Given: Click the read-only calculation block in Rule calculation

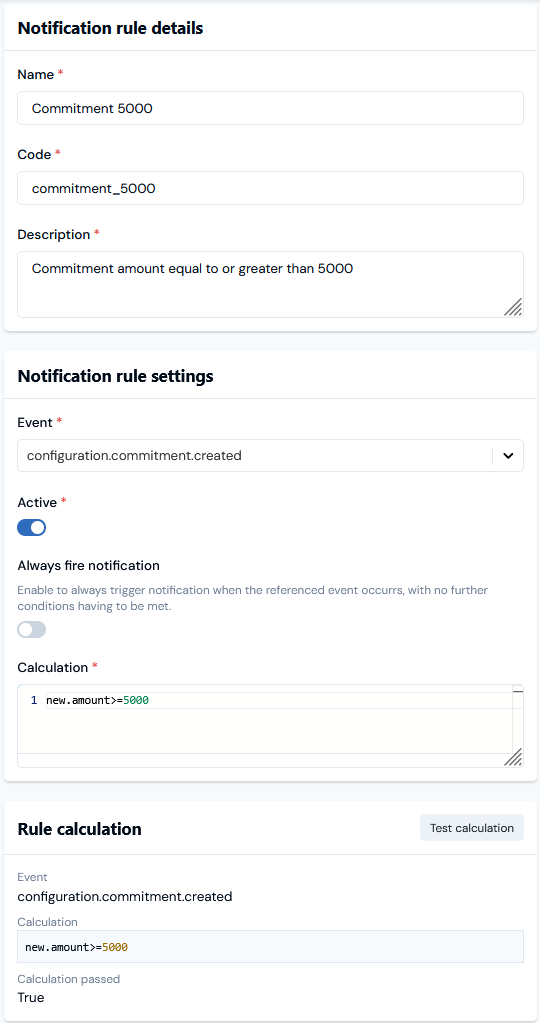Looking at the screenshot, I should click(x=270, y=947).
